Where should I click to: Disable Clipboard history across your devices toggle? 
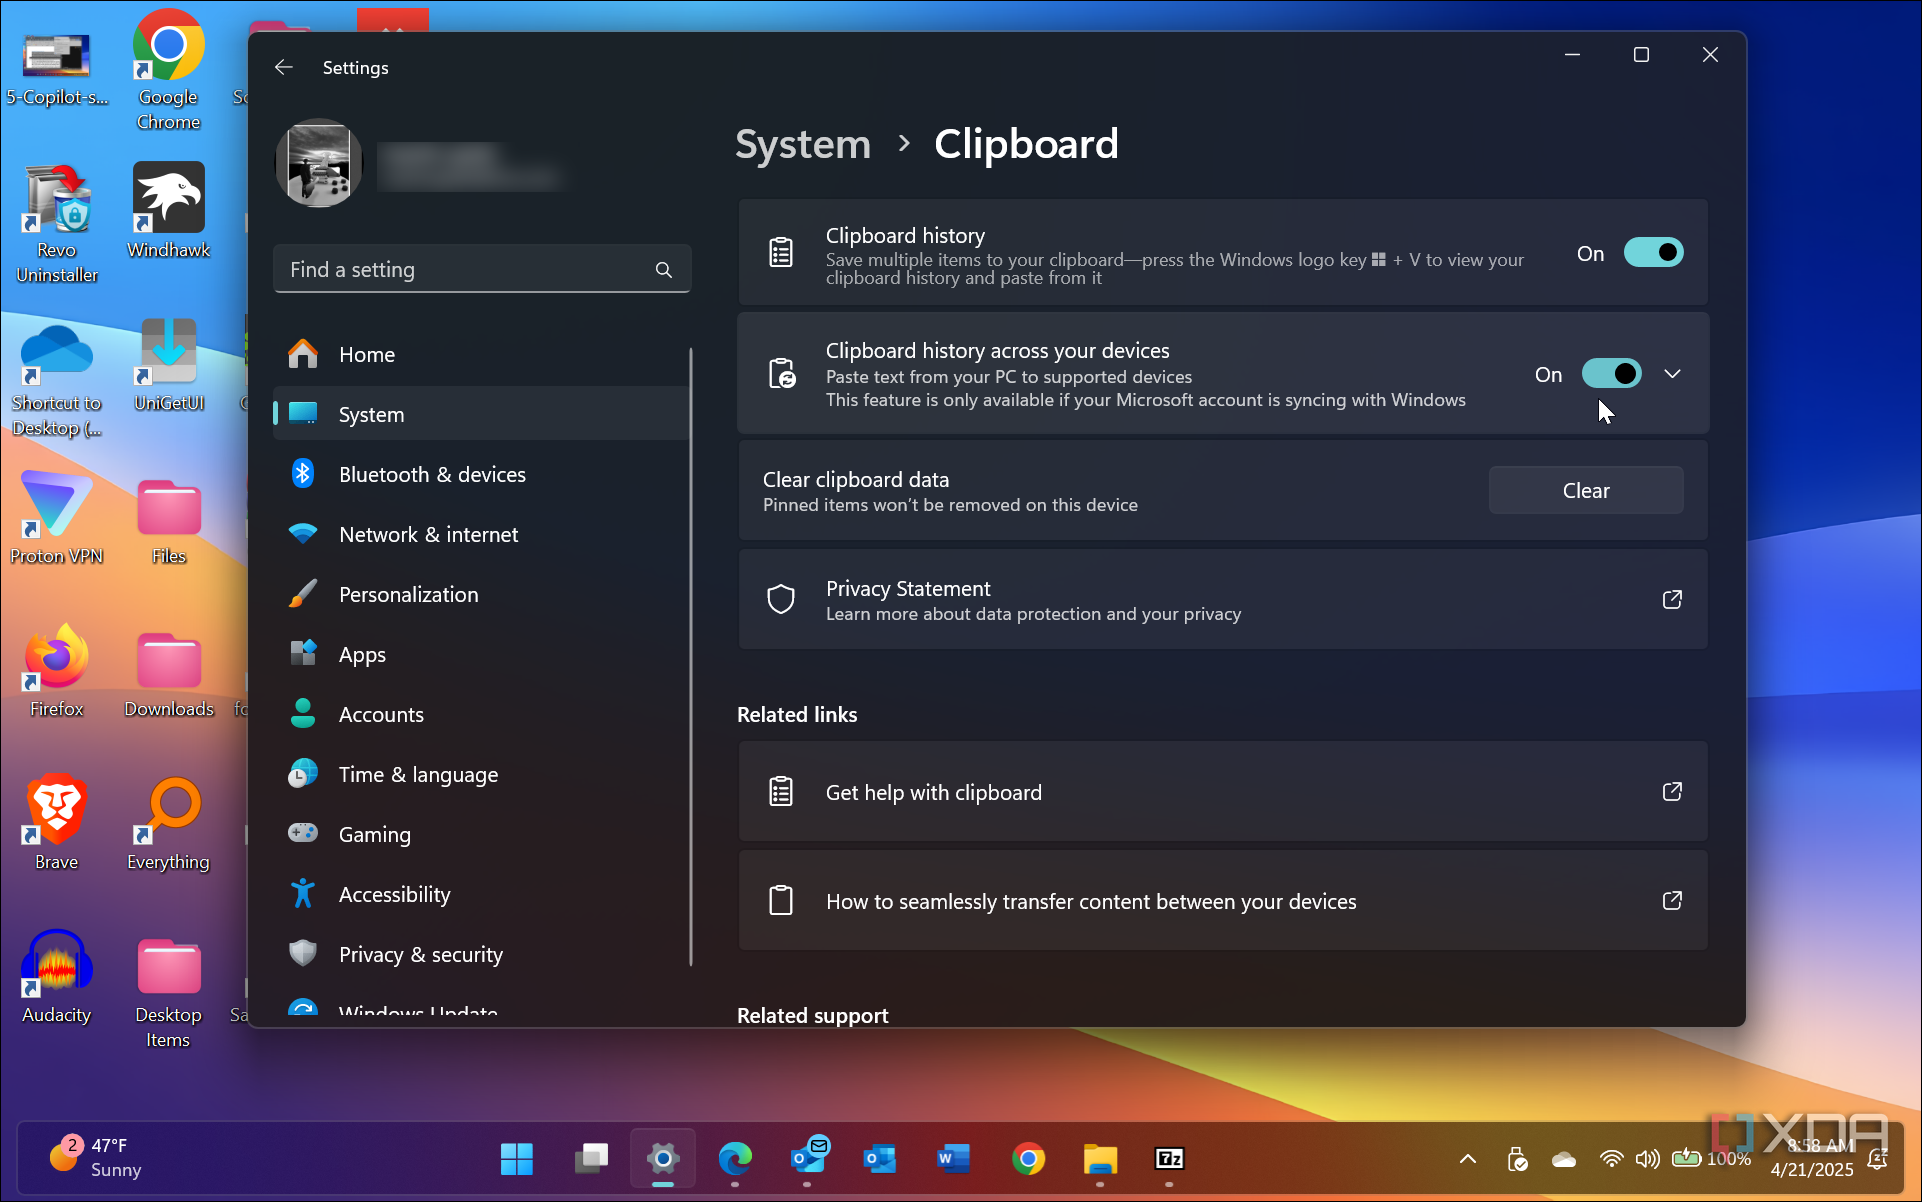pyautogui.click(x=1611, y=374)
